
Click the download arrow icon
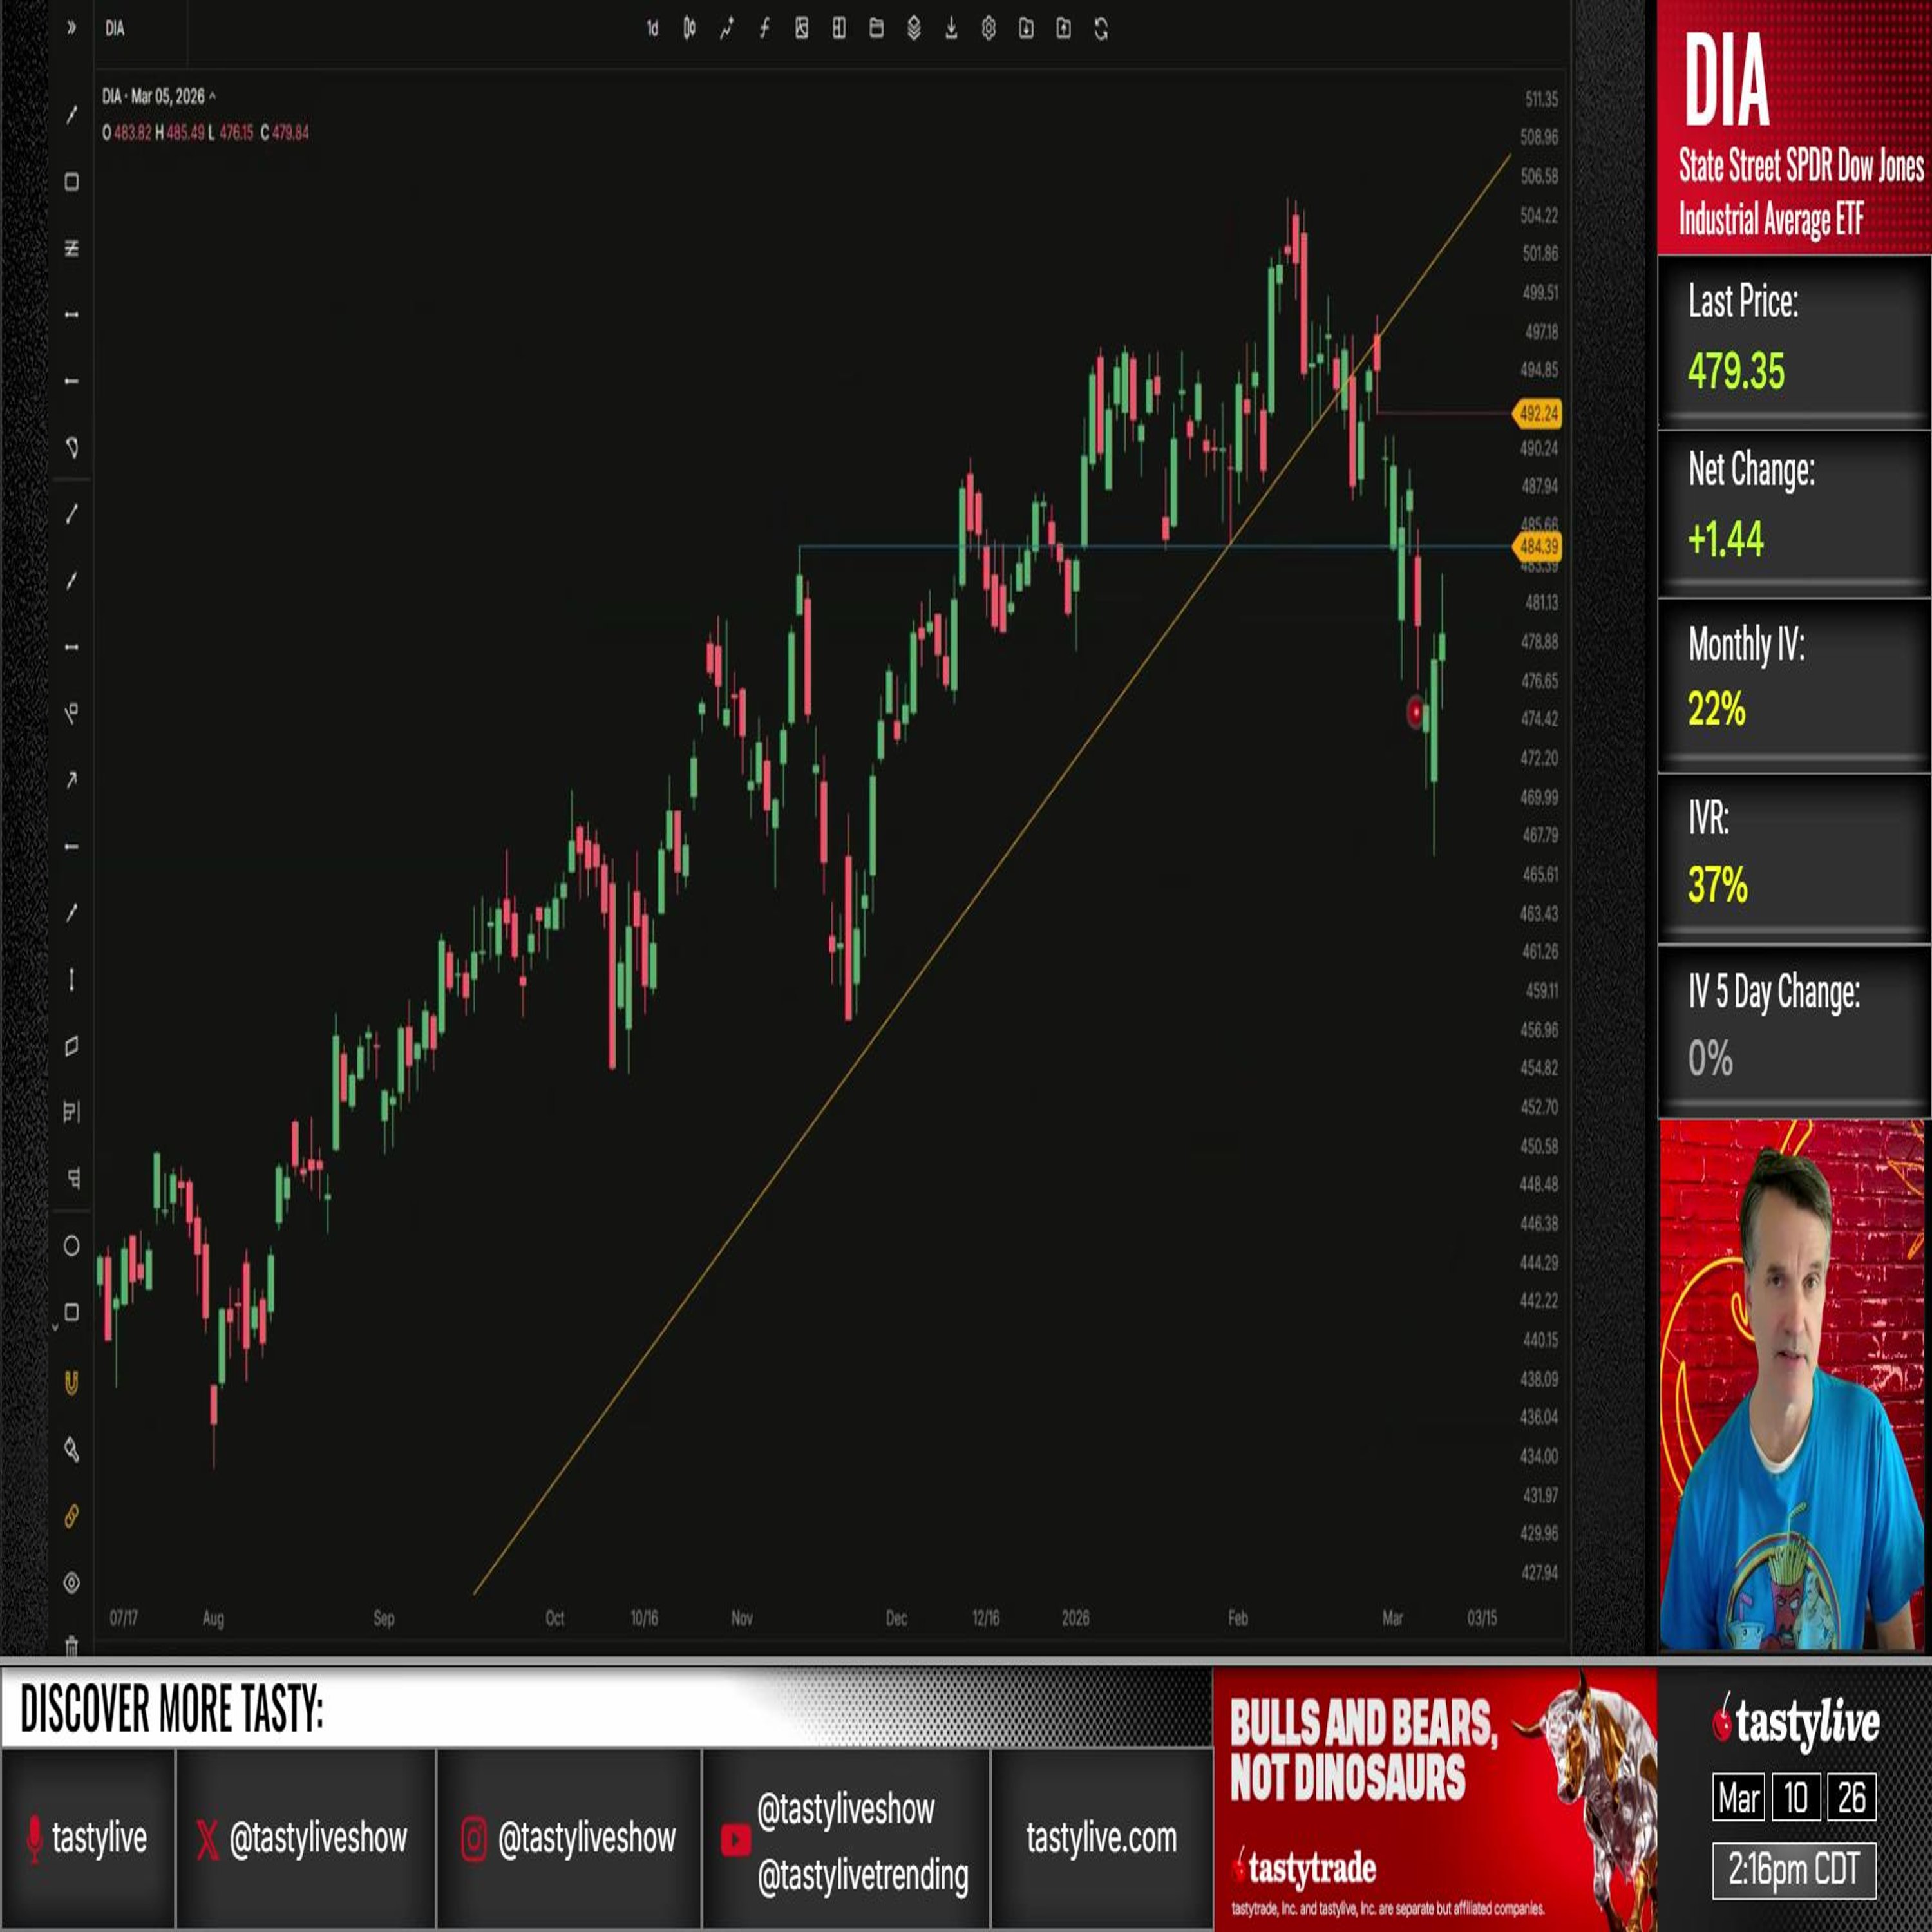coord(951,29)
